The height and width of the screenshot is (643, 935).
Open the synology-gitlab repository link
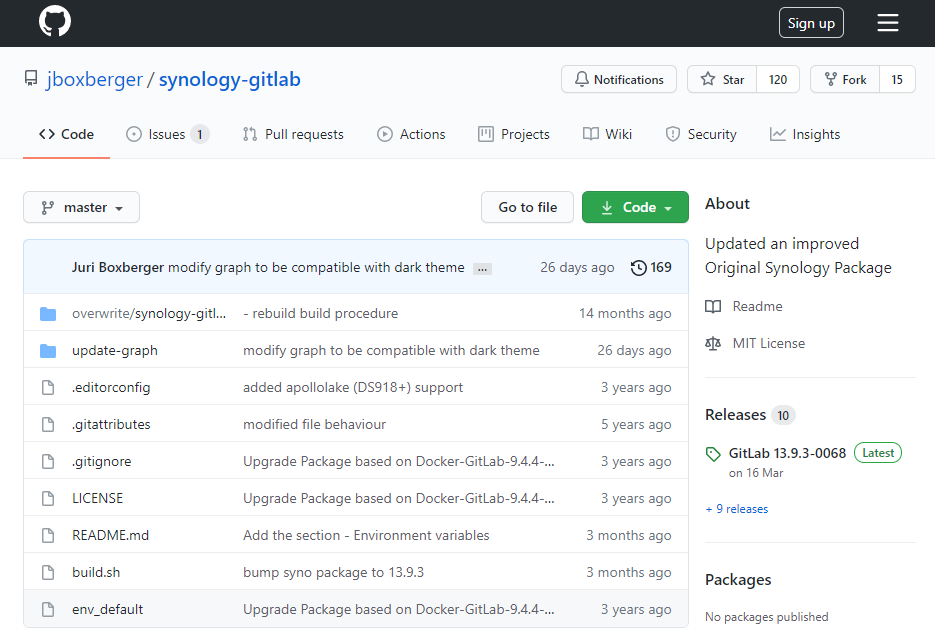230,79
